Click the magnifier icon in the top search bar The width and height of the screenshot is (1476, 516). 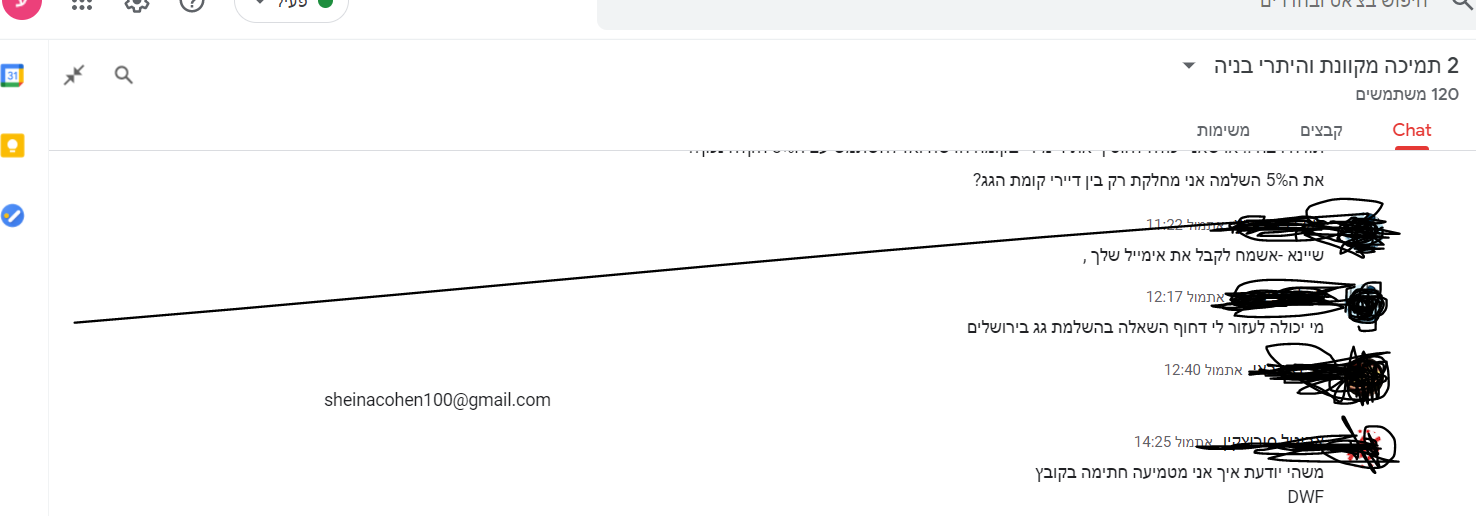pyautogui.click(x=1444, y=4)
